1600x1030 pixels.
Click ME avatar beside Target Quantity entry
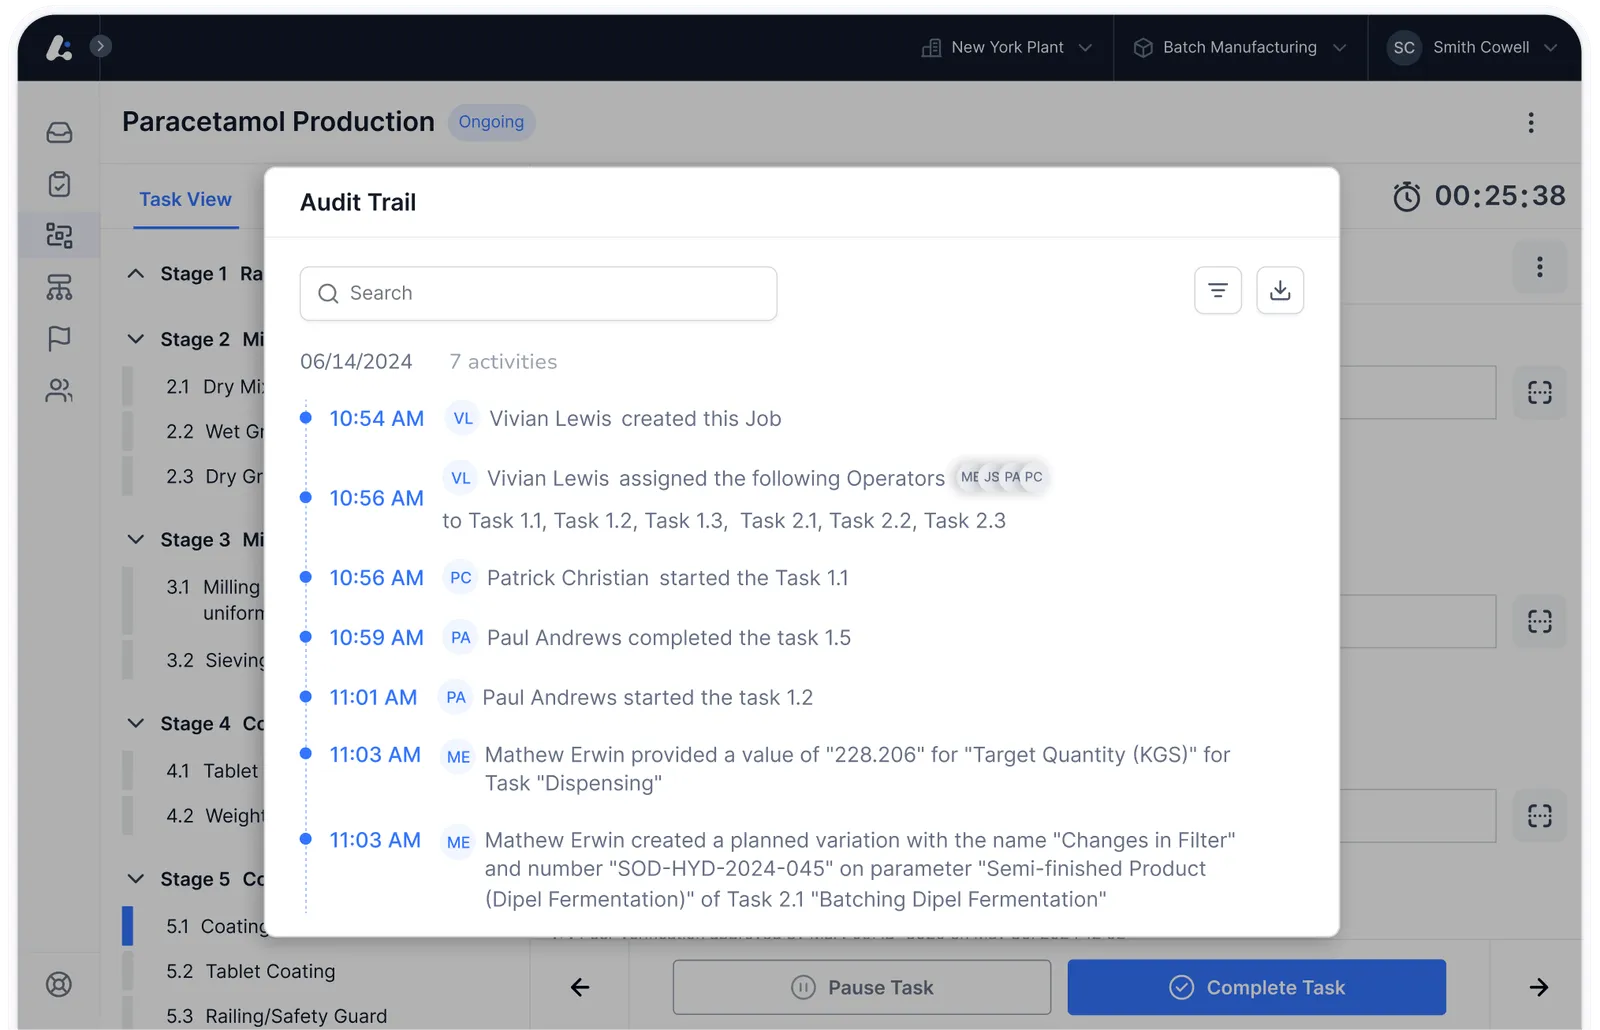pos(458,756)
